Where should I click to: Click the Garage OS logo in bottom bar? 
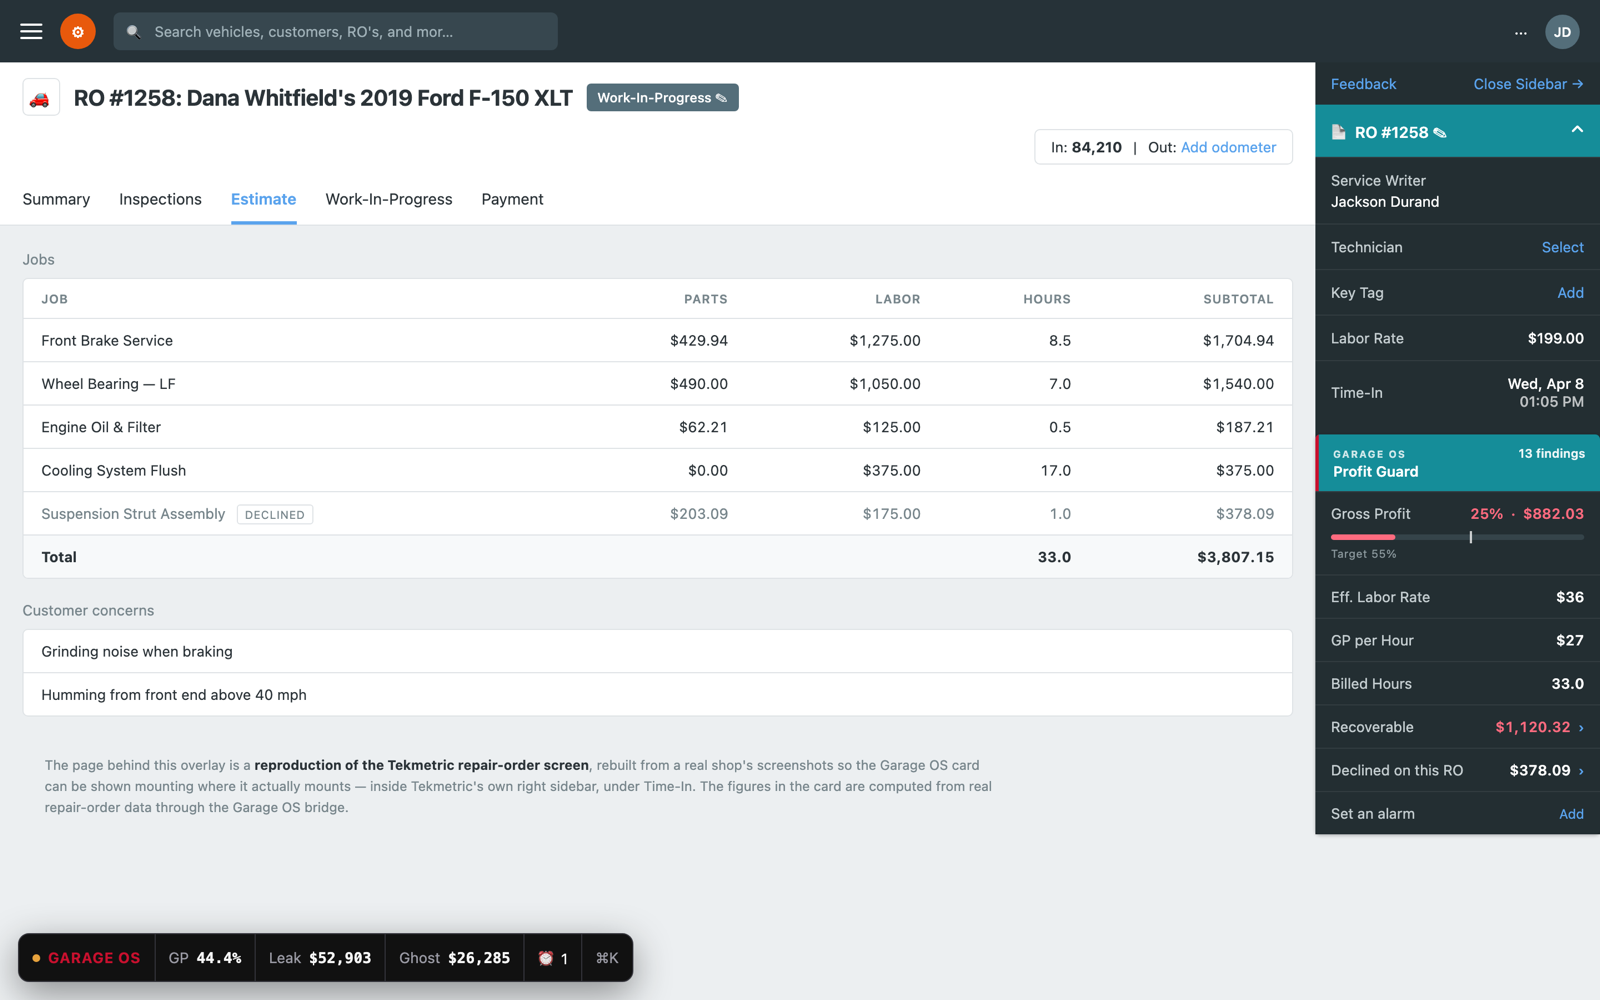(x=86, y=958)
